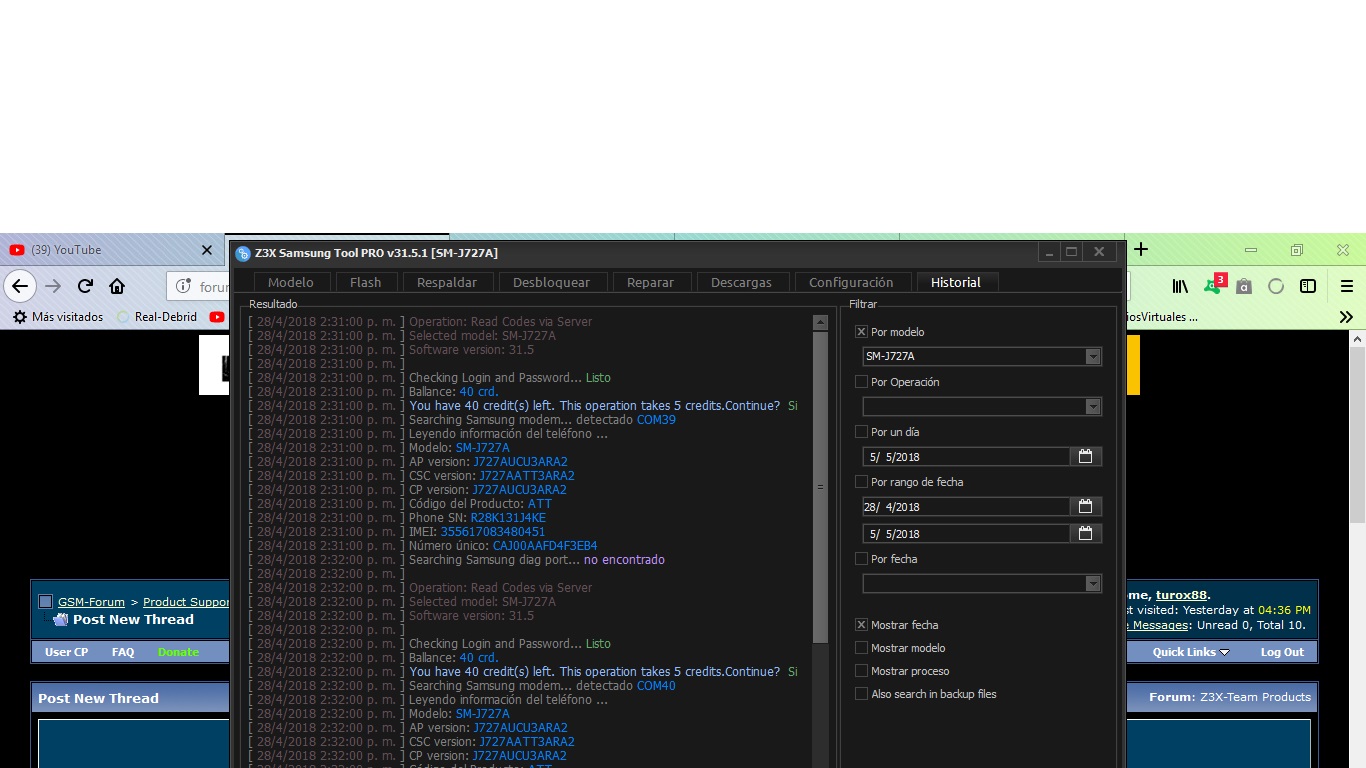Click the Z3X Samsung Tool title bar icon

[x=243, y=253]
